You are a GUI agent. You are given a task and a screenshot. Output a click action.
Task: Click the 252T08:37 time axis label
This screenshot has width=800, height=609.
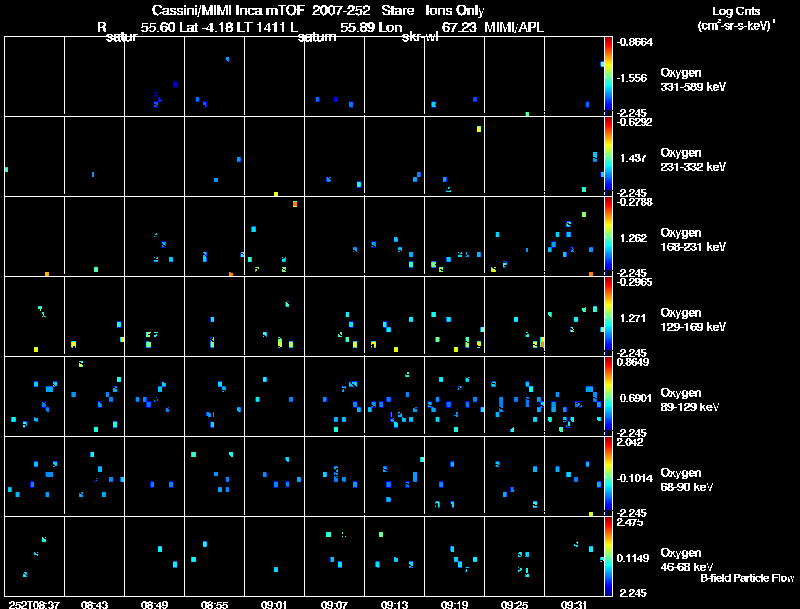point(34,604)
